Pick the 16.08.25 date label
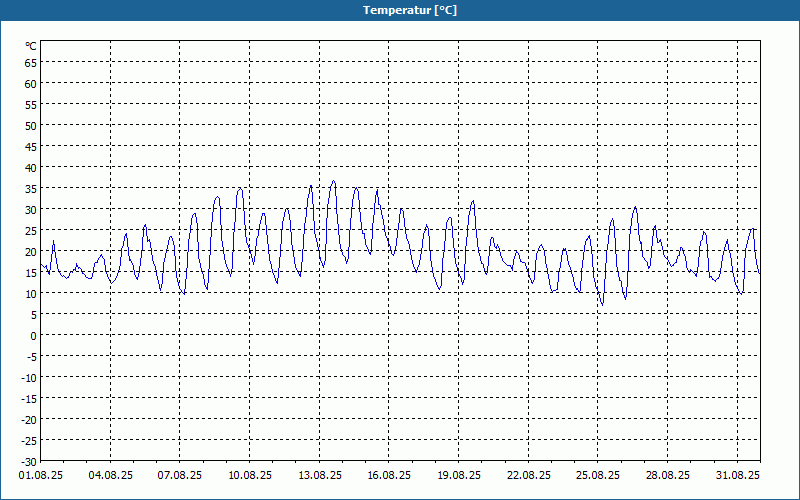Image resolution: width=800 pixels, height=500 pixels. point(389,475)
